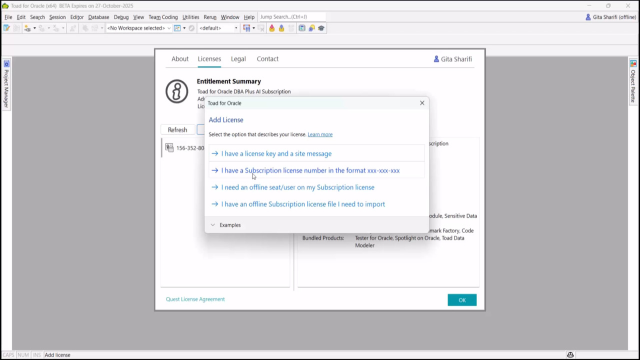Image resolution: width=640 pixels, height=360 pixels.
Task: Expand the No Workspace selected dropdown
Action: point(169,28)
